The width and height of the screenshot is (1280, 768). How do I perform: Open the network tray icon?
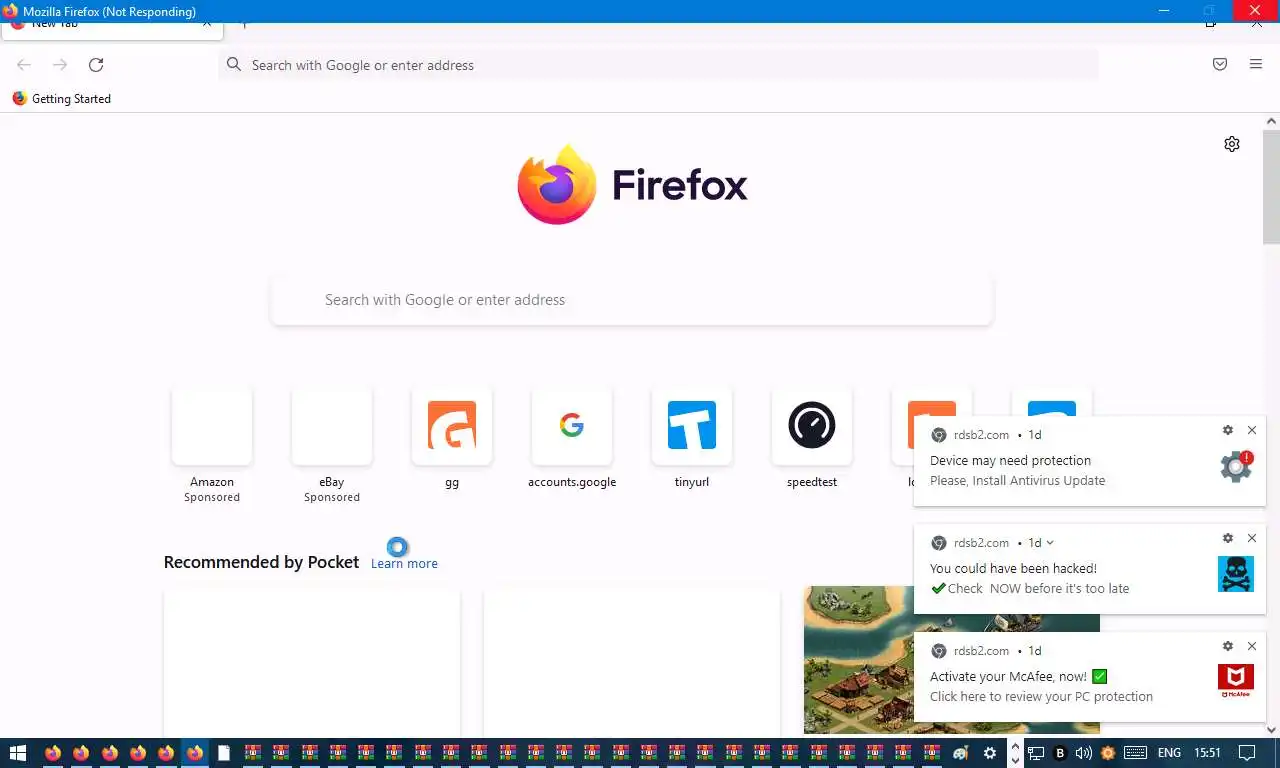pos(1037,753)
